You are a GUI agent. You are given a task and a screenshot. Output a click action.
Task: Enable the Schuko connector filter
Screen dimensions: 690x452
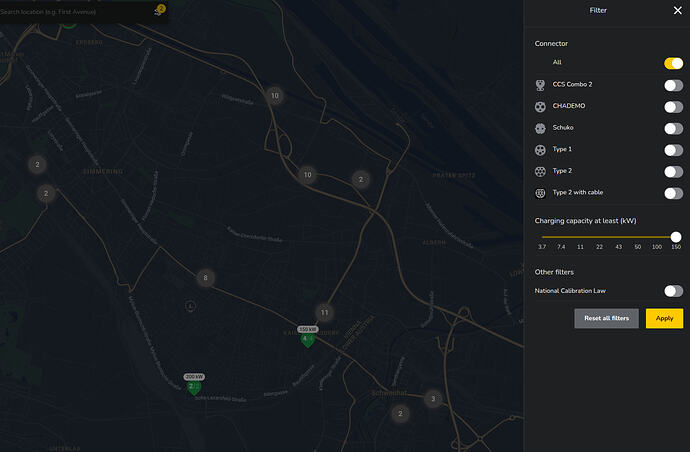(673, 128)
